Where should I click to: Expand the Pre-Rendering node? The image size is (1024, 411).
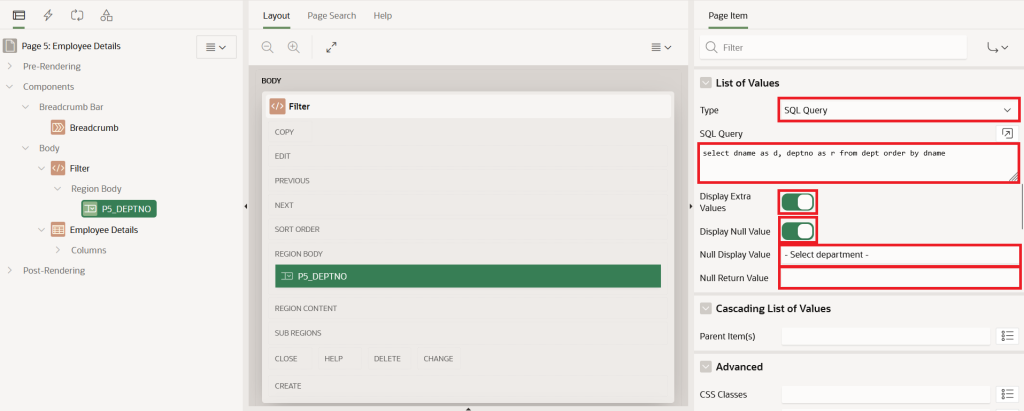pyautogui.click(x=10, y=66)
